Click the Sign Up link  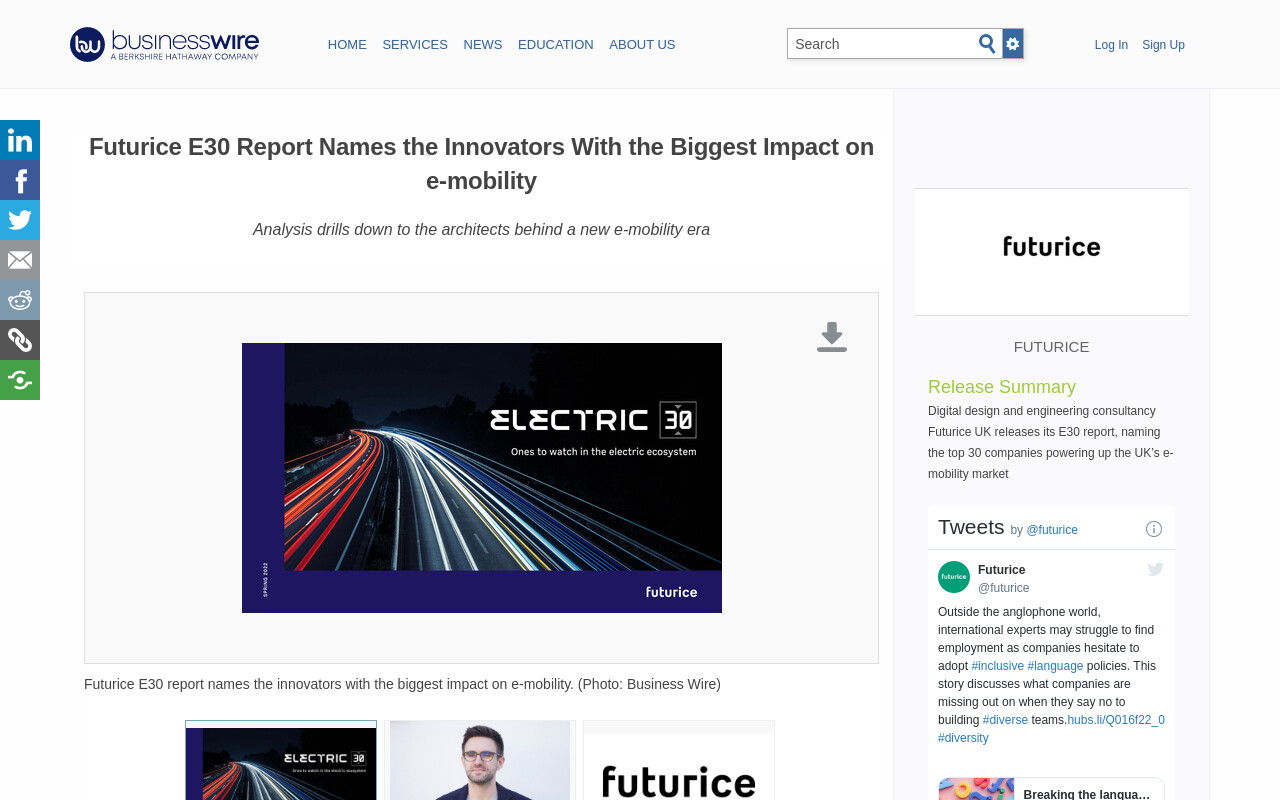(x=1163, y=45)
